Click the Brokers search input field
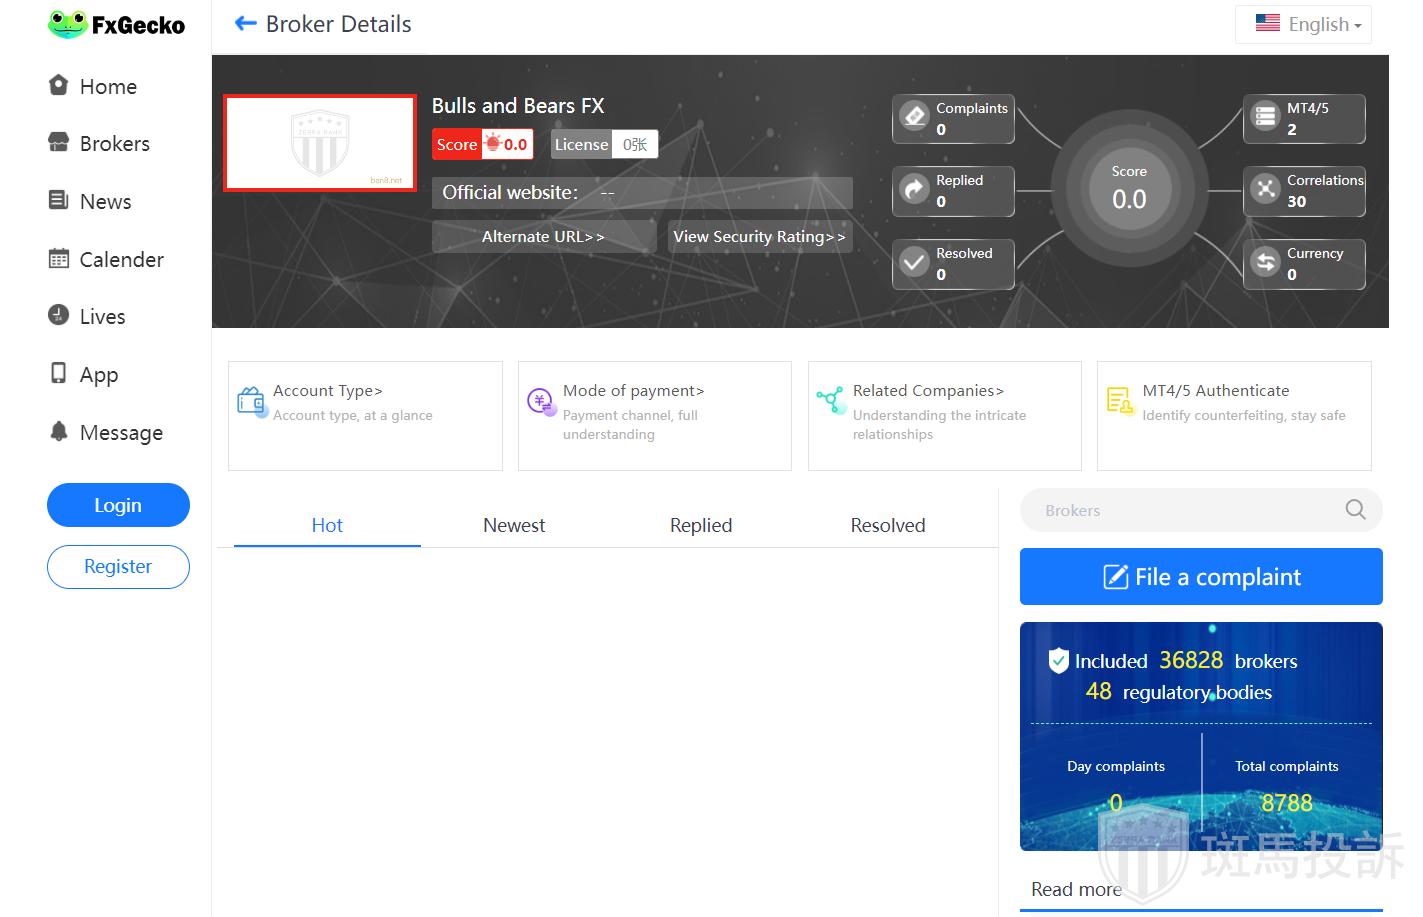The height and width of the screenshot is (917, 1423). click(x=1180, y=510)
